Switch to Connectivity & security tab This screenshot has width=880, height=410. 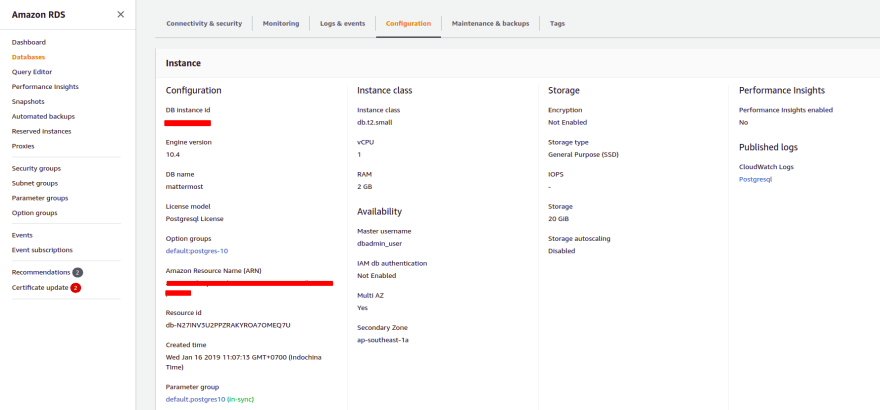pyautogui.click(x=204, y=24)
